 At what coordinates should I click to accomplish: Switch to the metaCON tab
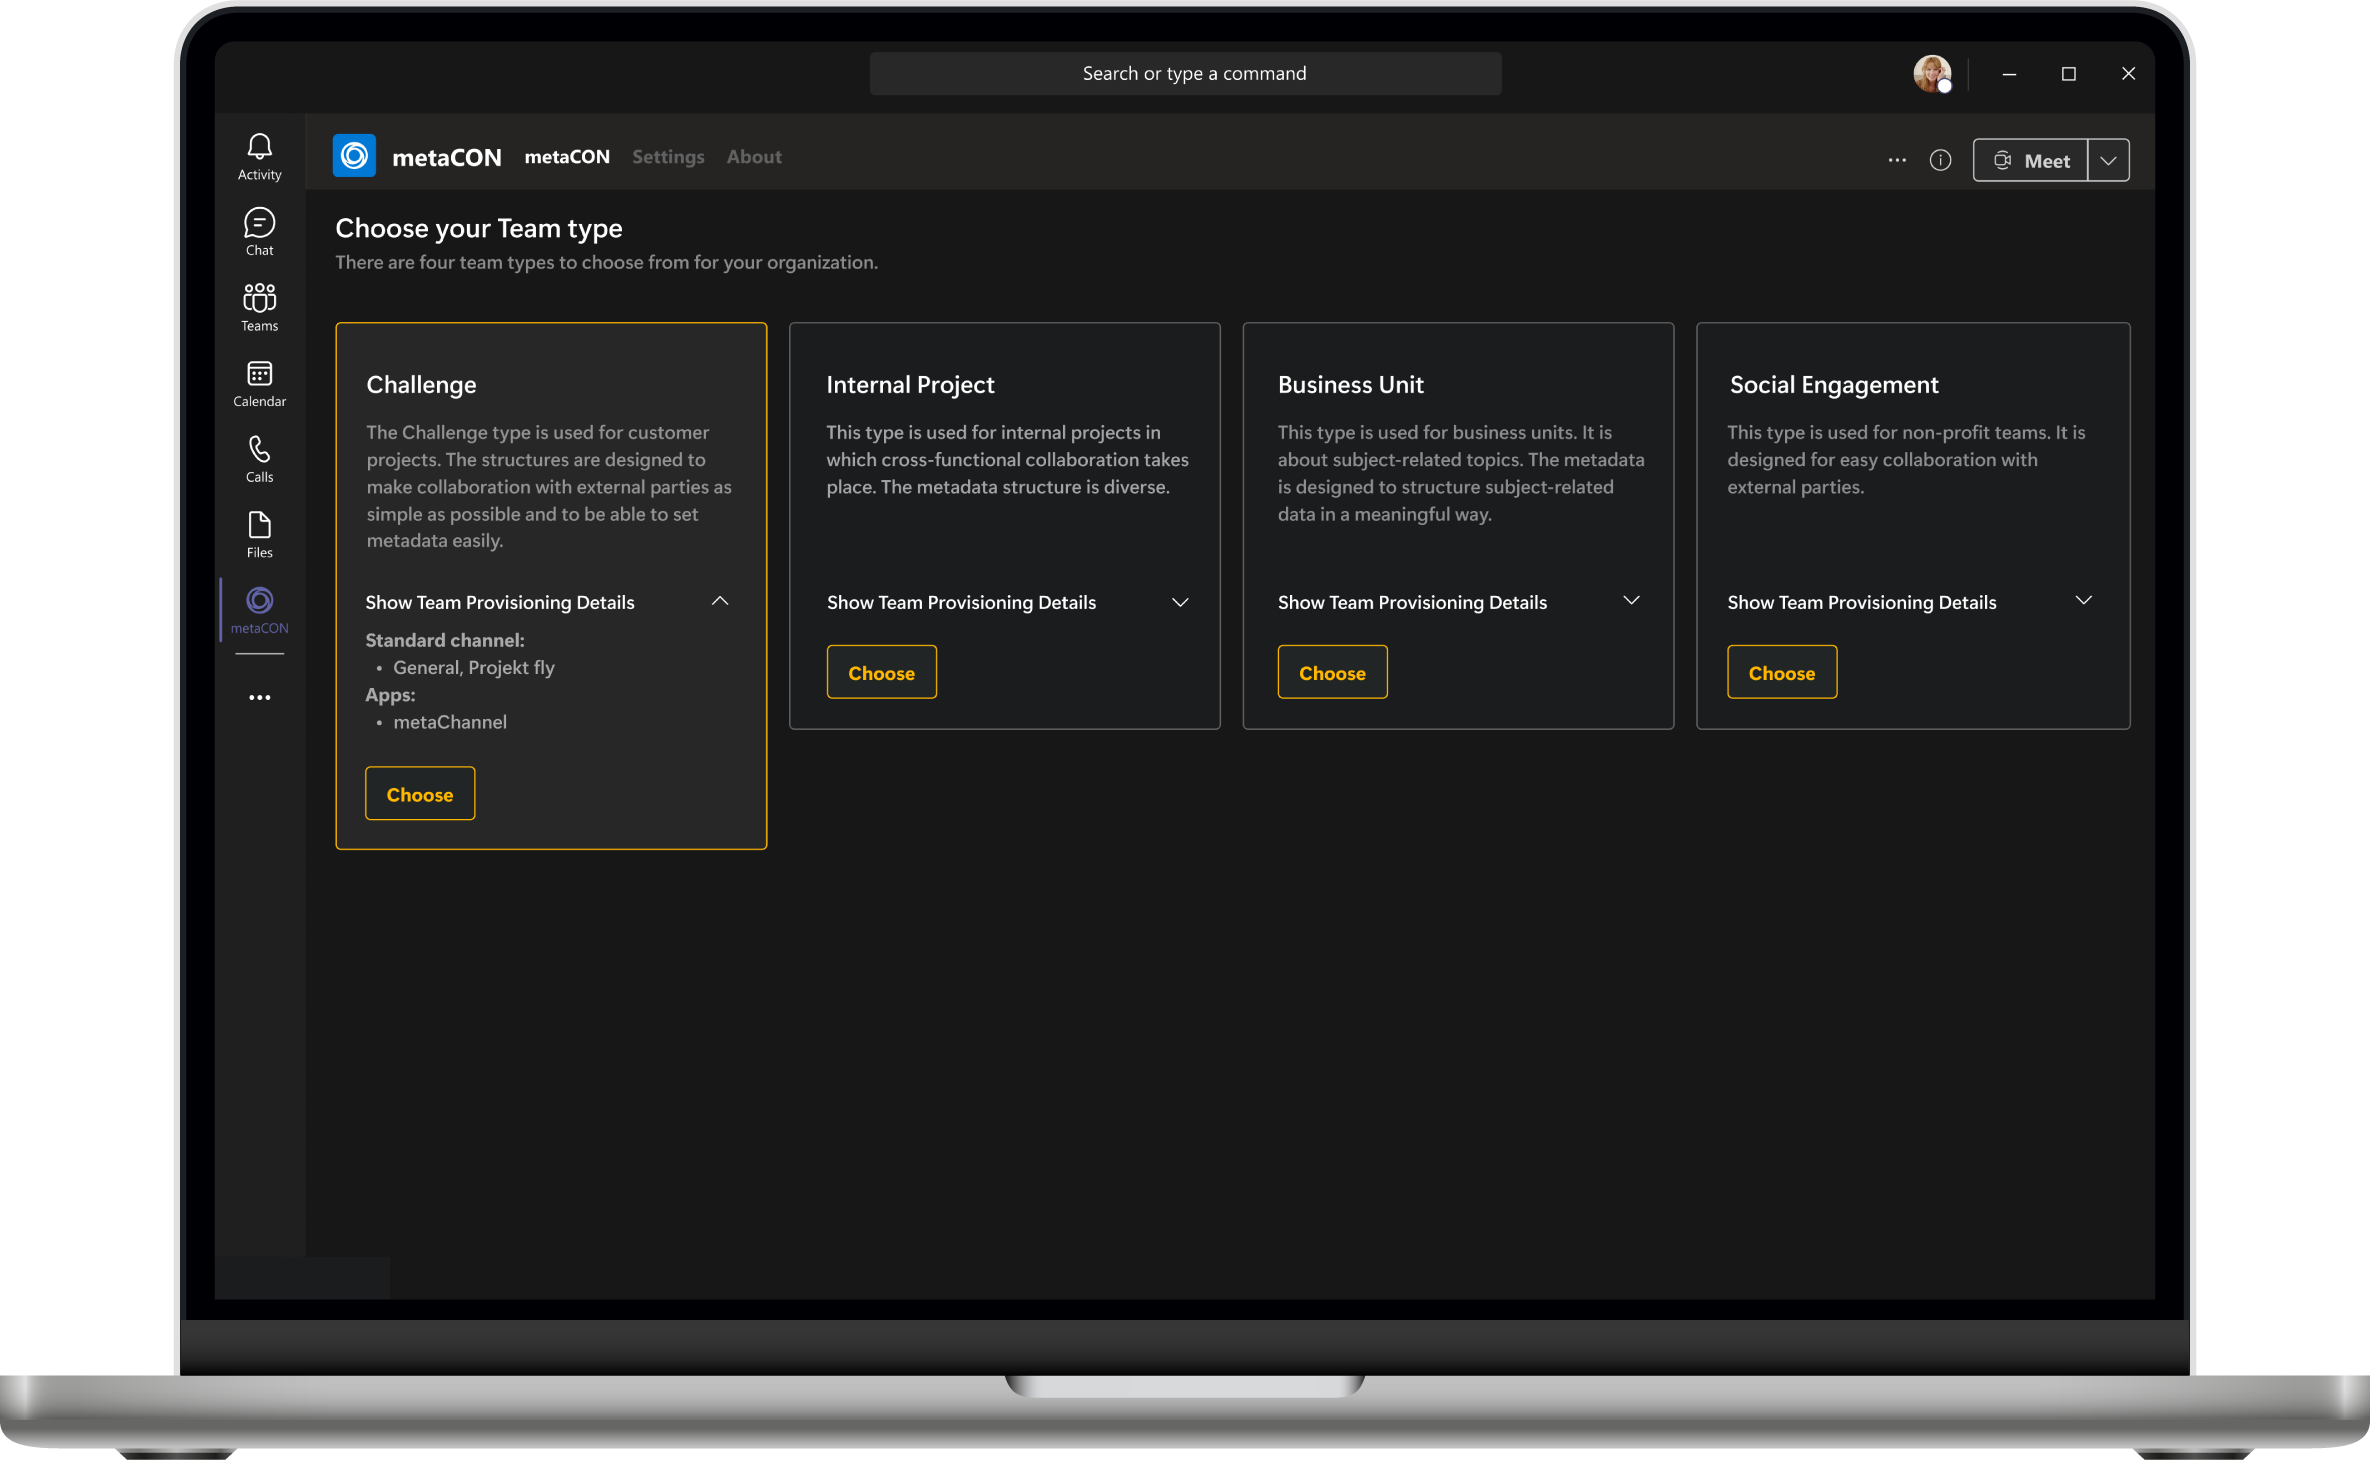click(567, 157)
